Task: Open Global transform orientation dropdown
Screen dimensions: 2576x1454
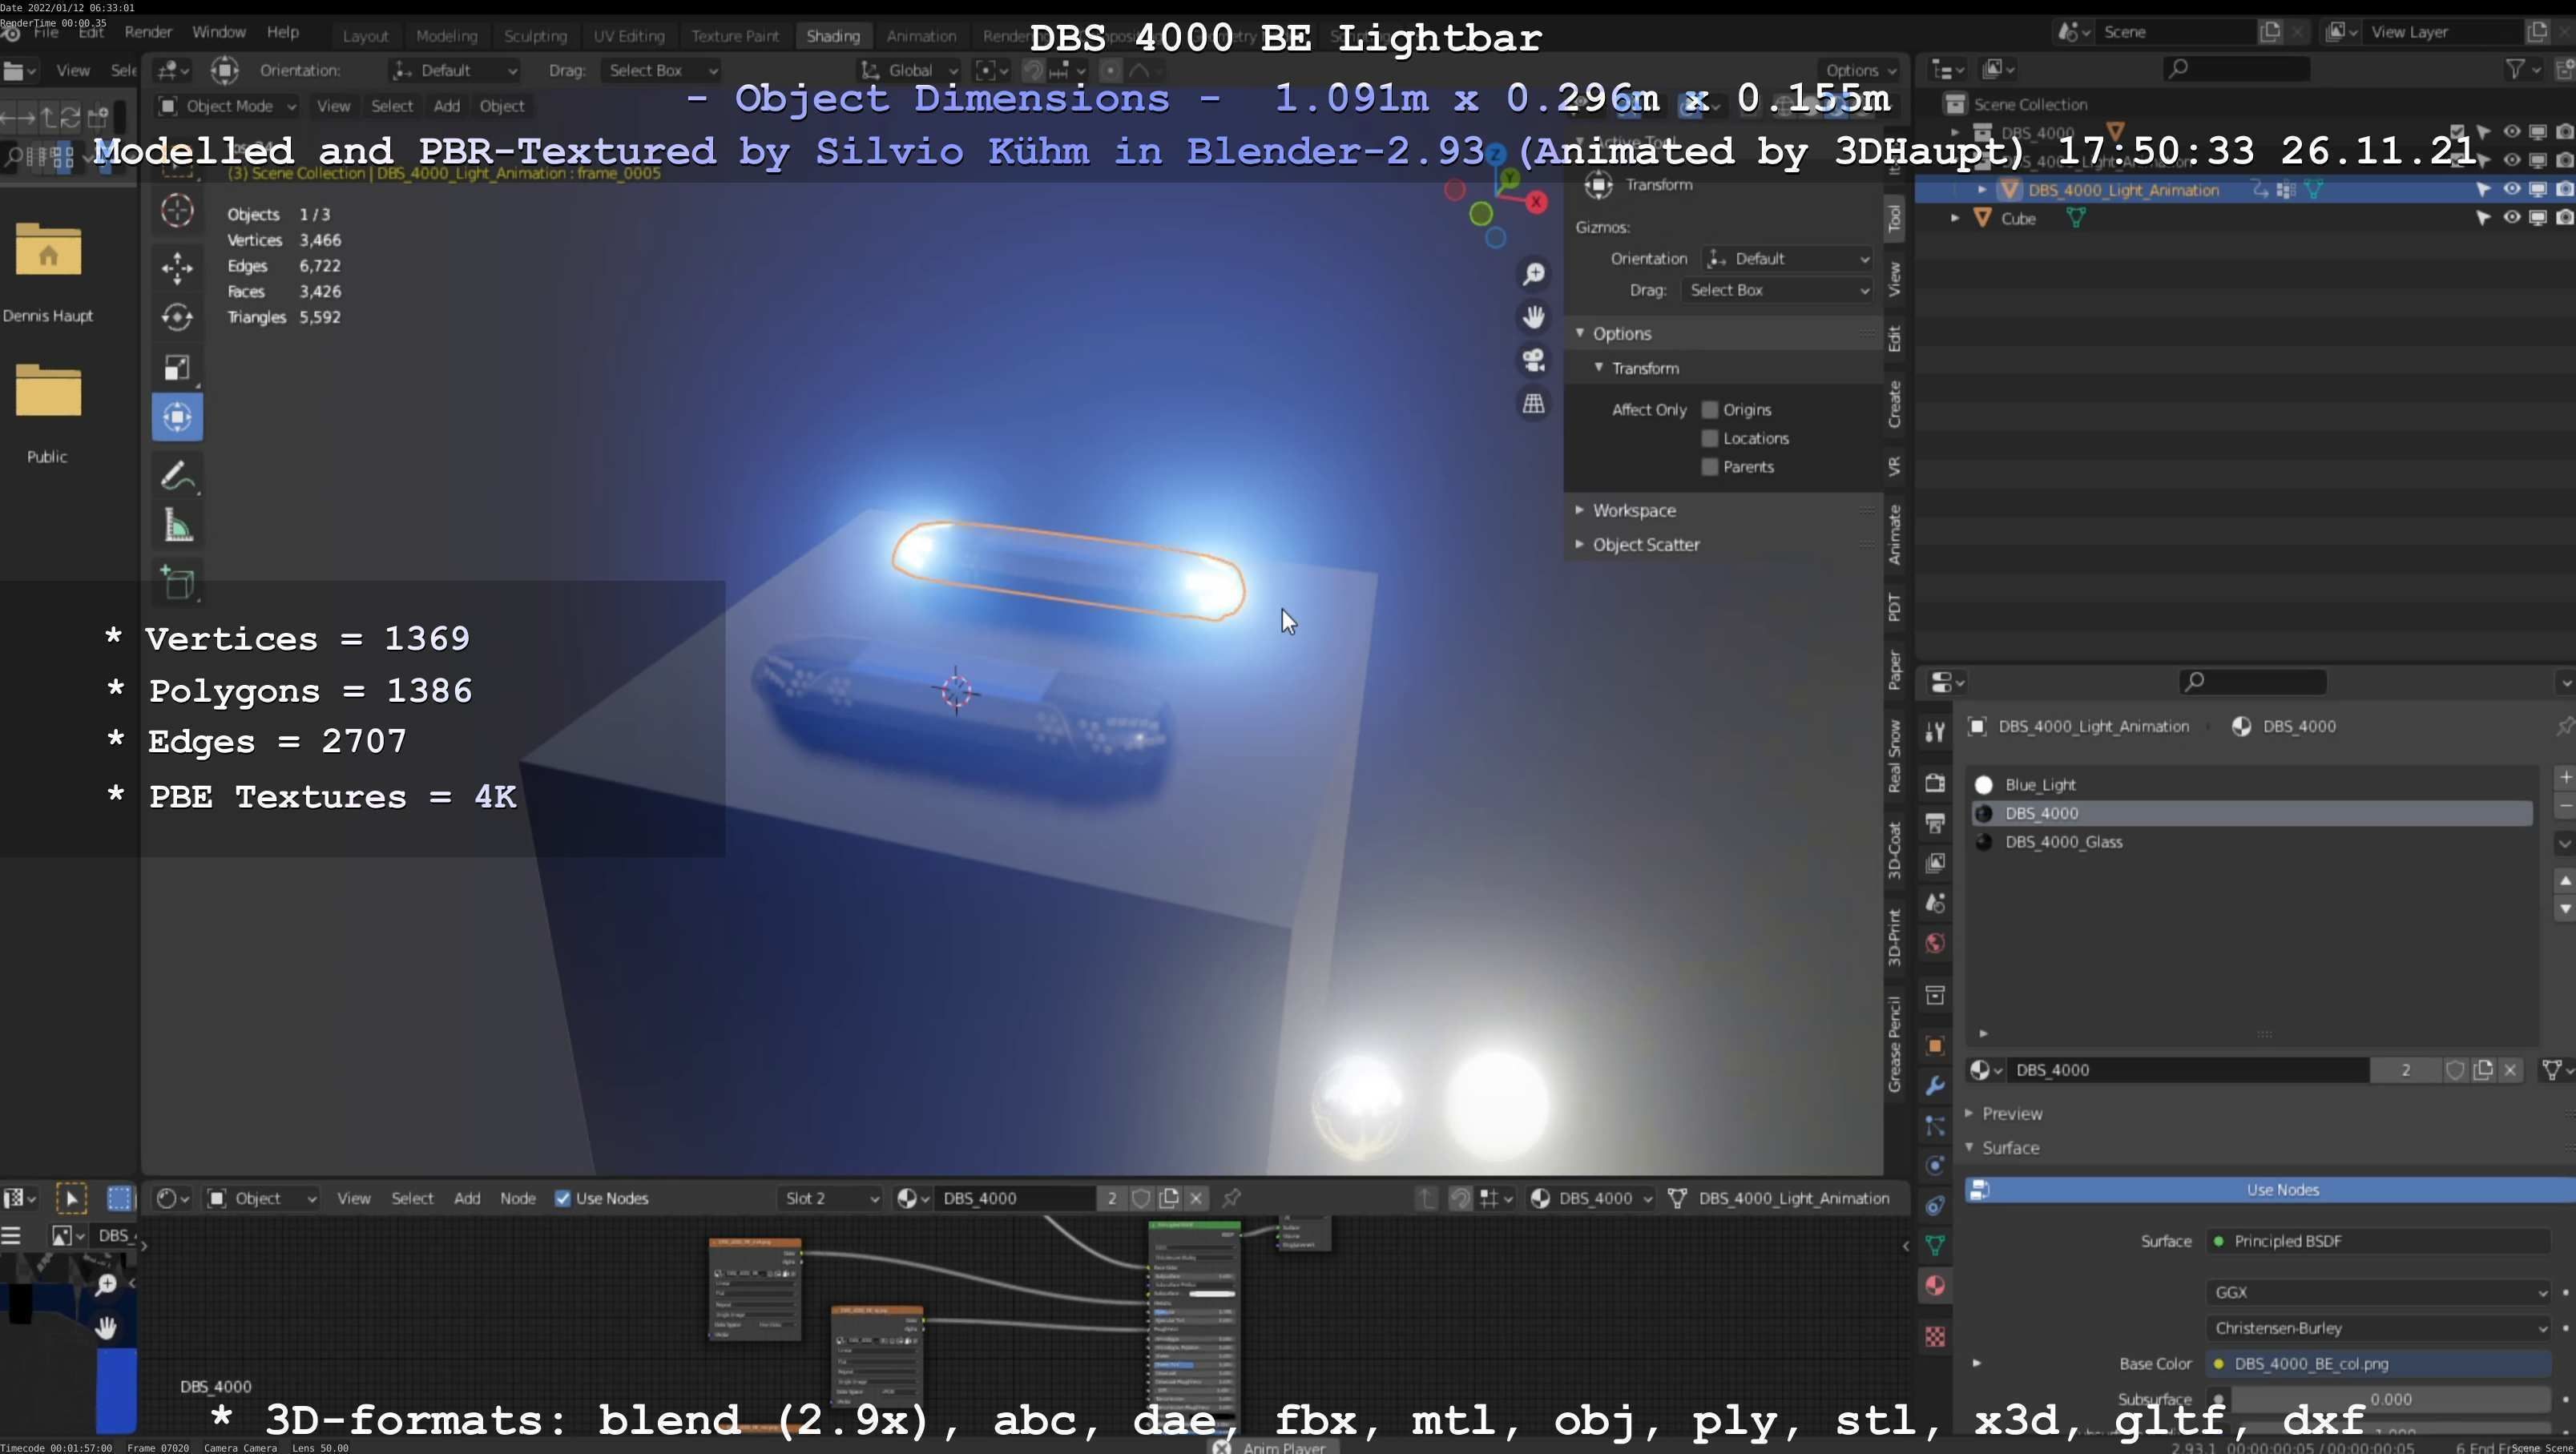Action: (x=910, y=70)
